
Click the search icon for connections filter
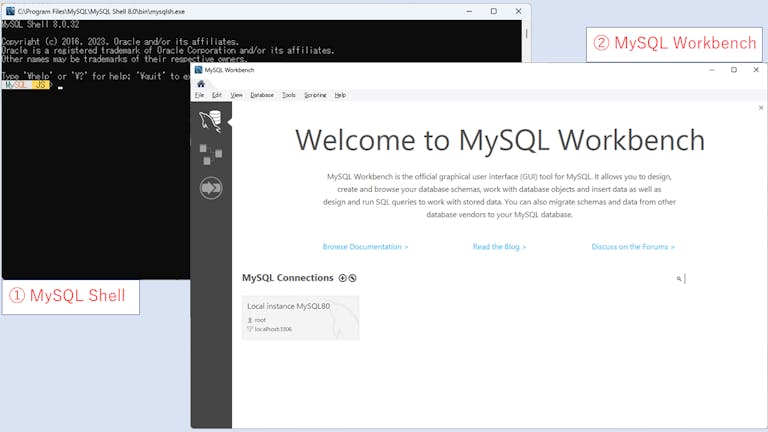679,279
